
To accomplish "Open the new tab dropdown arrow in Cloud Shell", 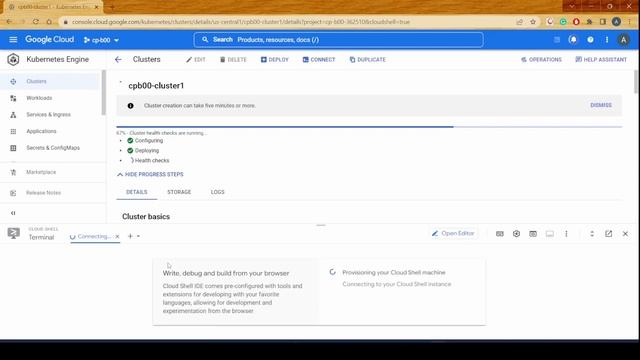I will [138, 236].
